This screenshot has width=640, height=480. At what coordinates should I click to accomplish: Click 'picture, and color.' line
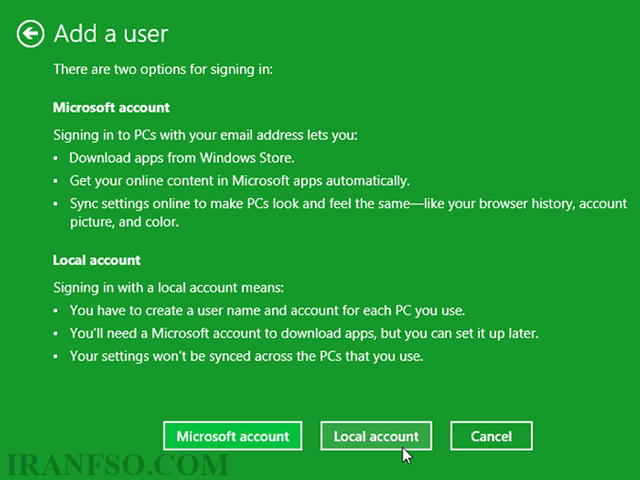click(124, 222)
